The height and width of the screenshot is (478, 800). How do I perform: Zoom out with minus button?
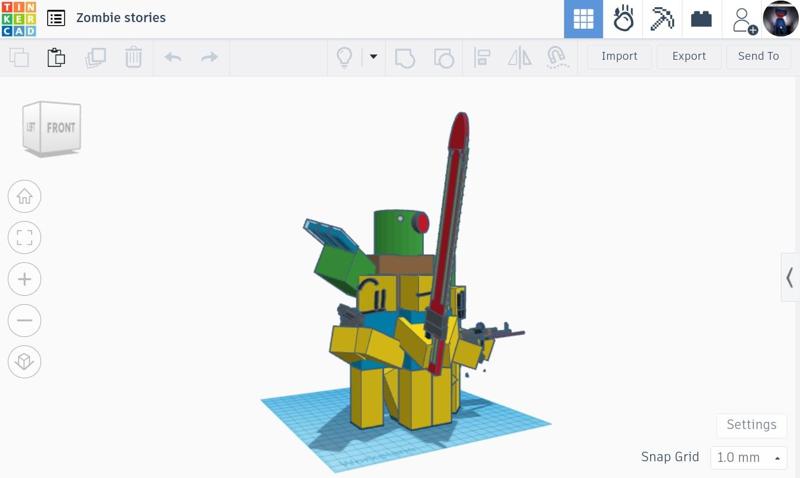click(x=24, y=320)
